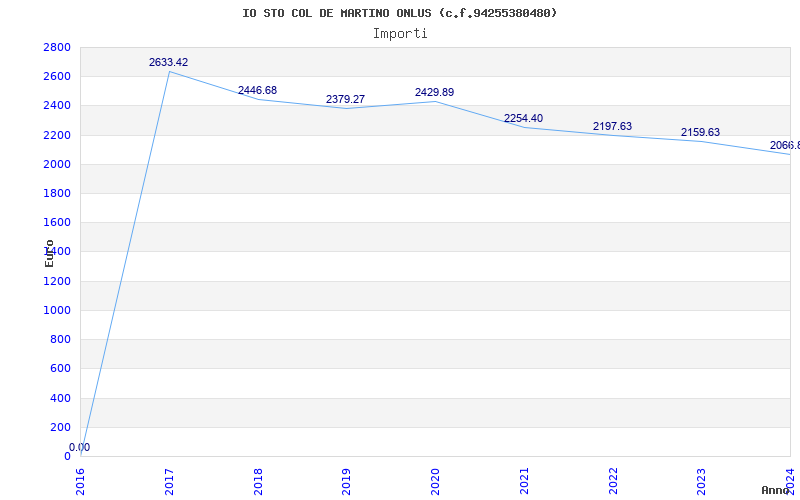Click the 2018 x-axis year tick
Image resolution: width=800 pixels, height=500 pixels.
click(x=258, y=481)
